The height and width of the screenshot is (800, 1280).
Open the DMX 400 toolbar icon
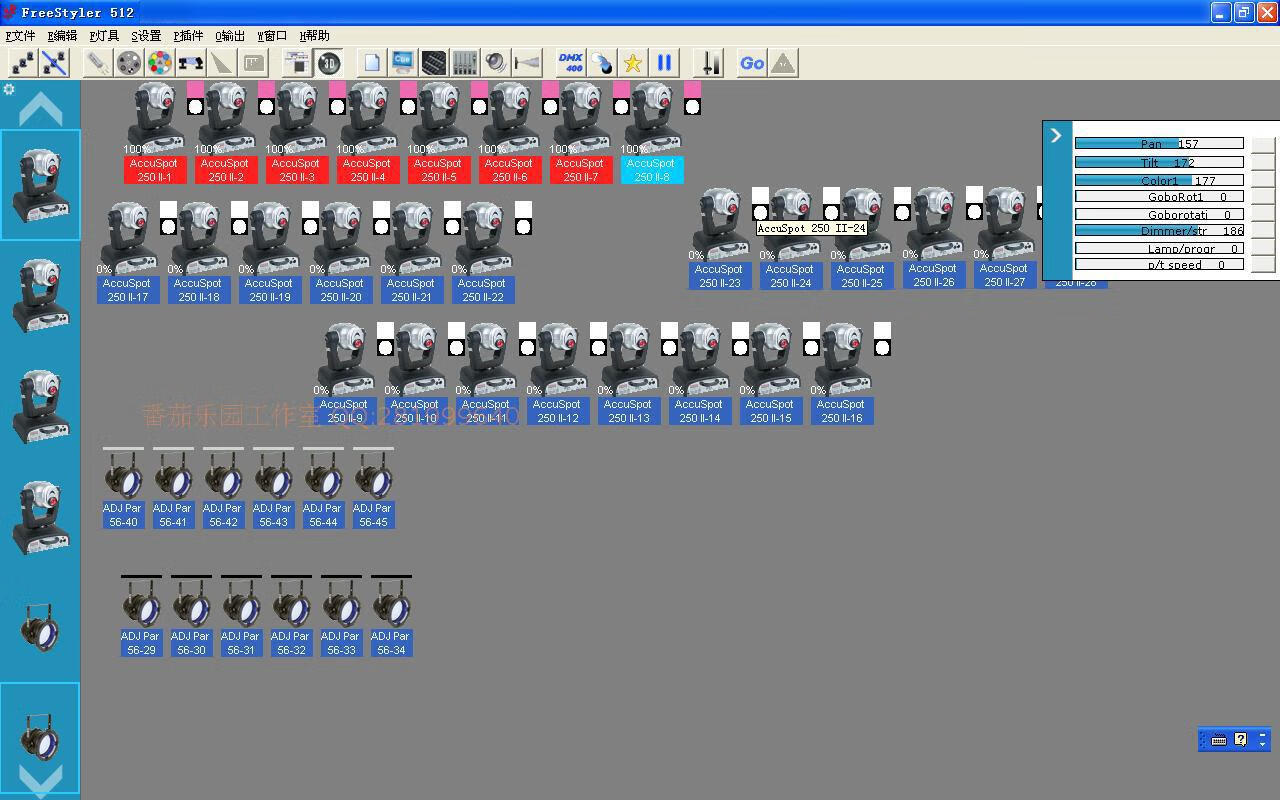(570, 63)
